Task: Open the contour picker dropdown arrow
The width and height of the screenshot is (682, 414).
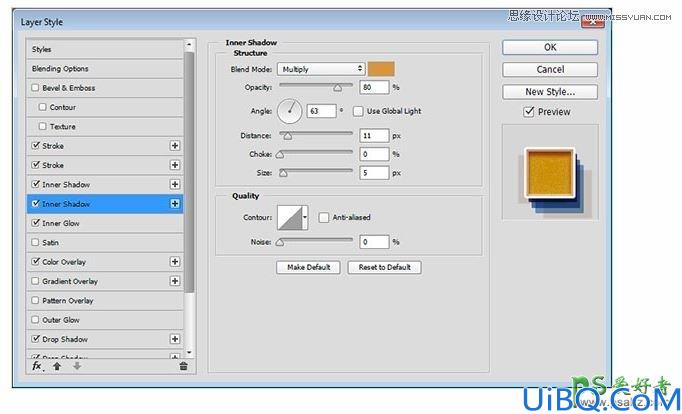Action: click(x=305, y=217)
